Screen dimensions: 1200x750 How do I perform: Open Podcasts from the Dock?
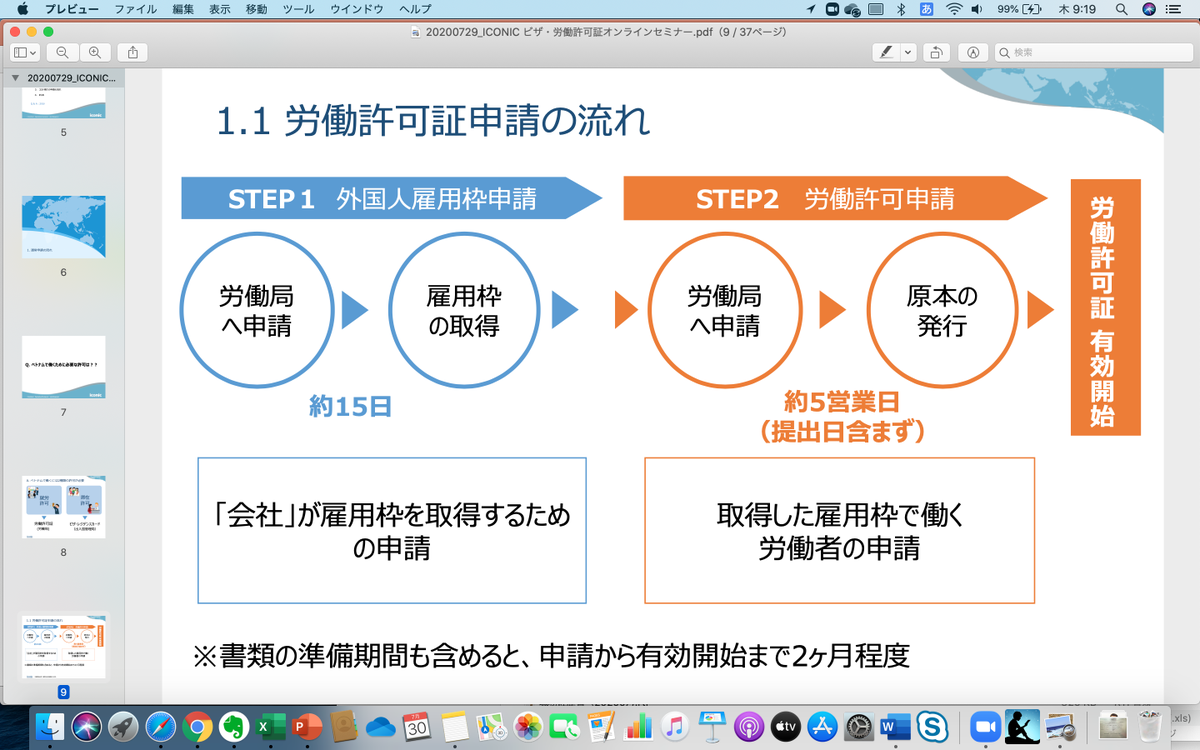[749, 726]
